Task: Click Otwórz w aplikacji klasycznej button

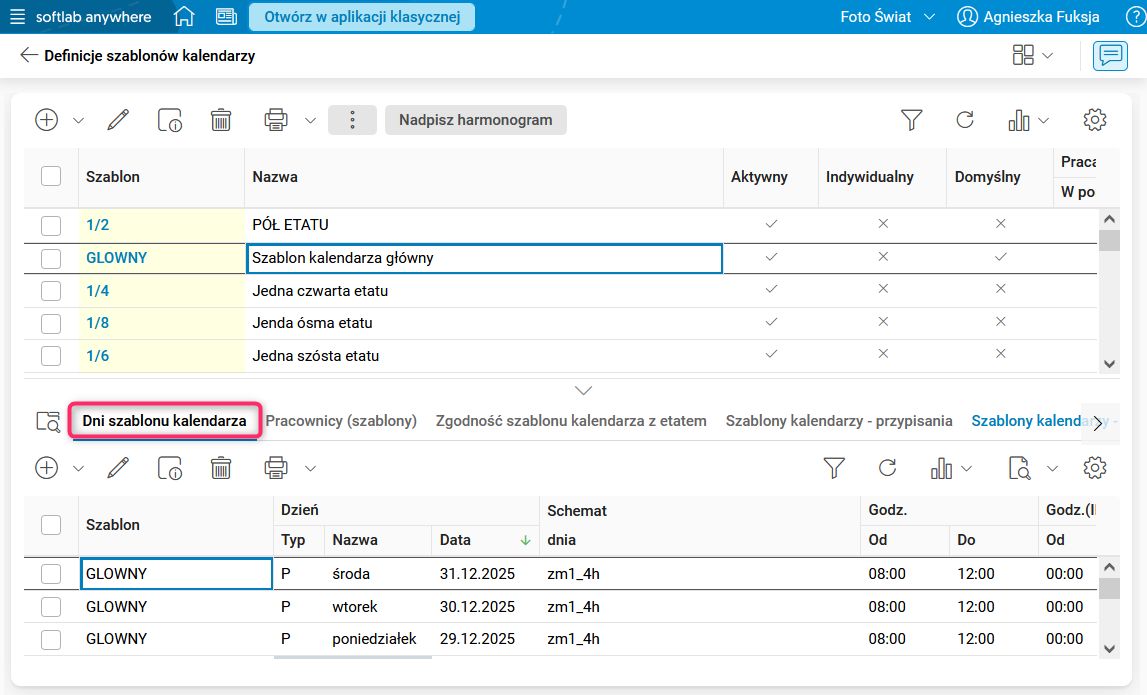Action: [x=362, y=17]
